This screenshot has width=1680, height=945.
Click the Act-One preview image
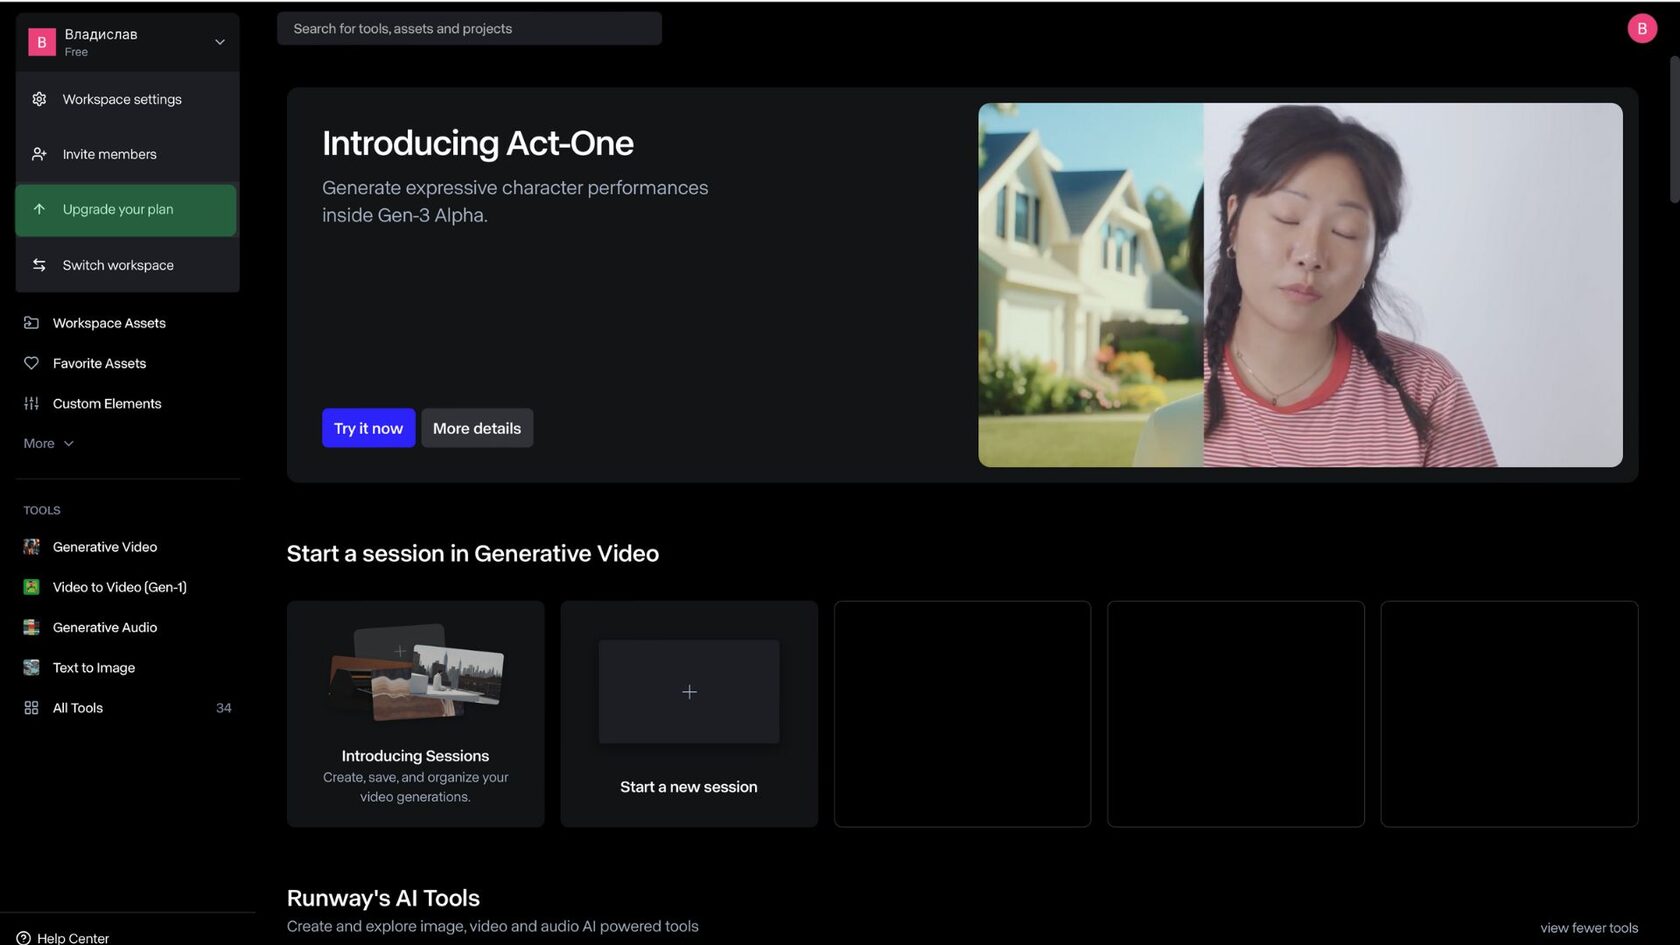[1300, 285]
